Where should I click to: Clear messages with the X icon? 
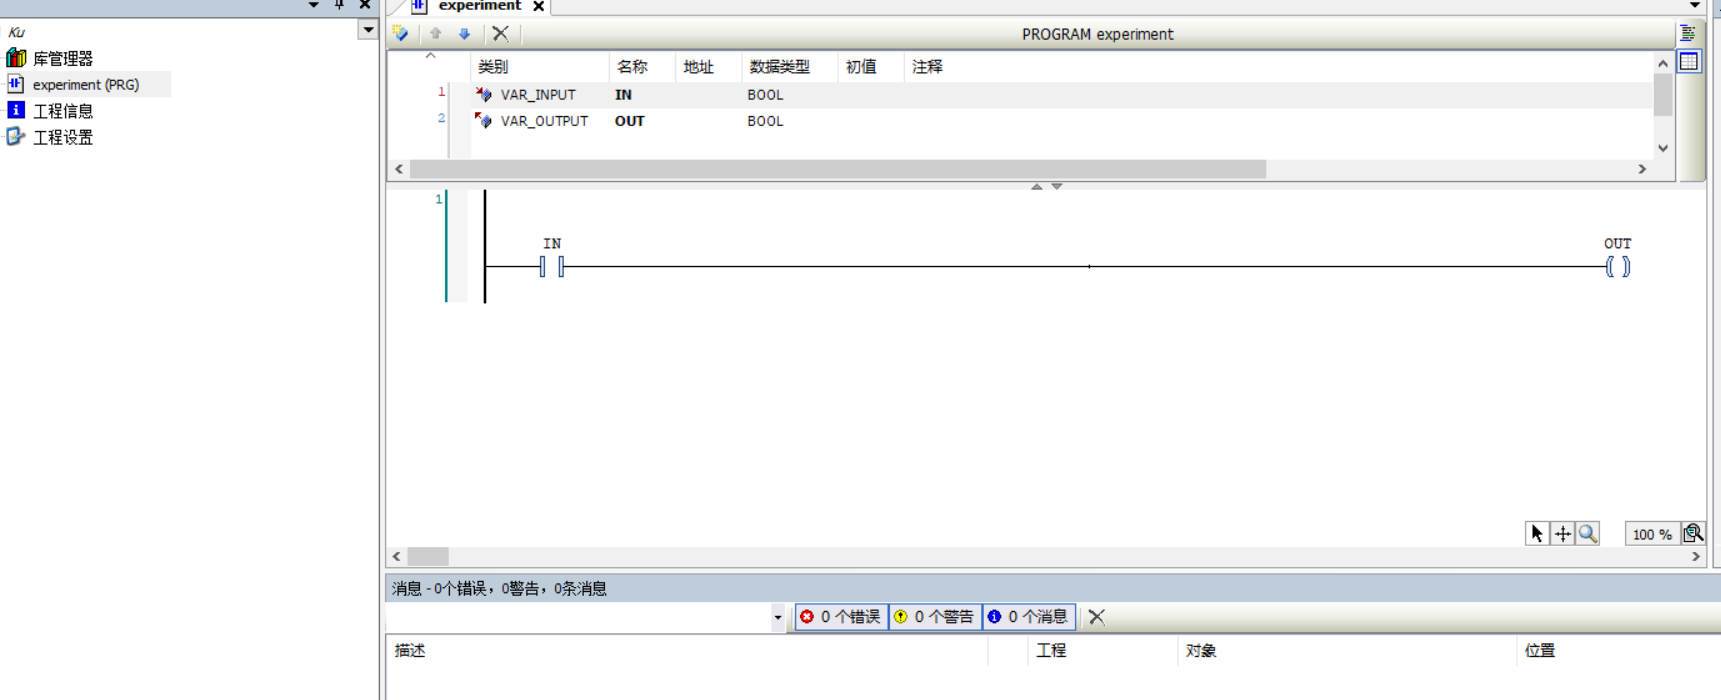click(x=1097, y=617)
